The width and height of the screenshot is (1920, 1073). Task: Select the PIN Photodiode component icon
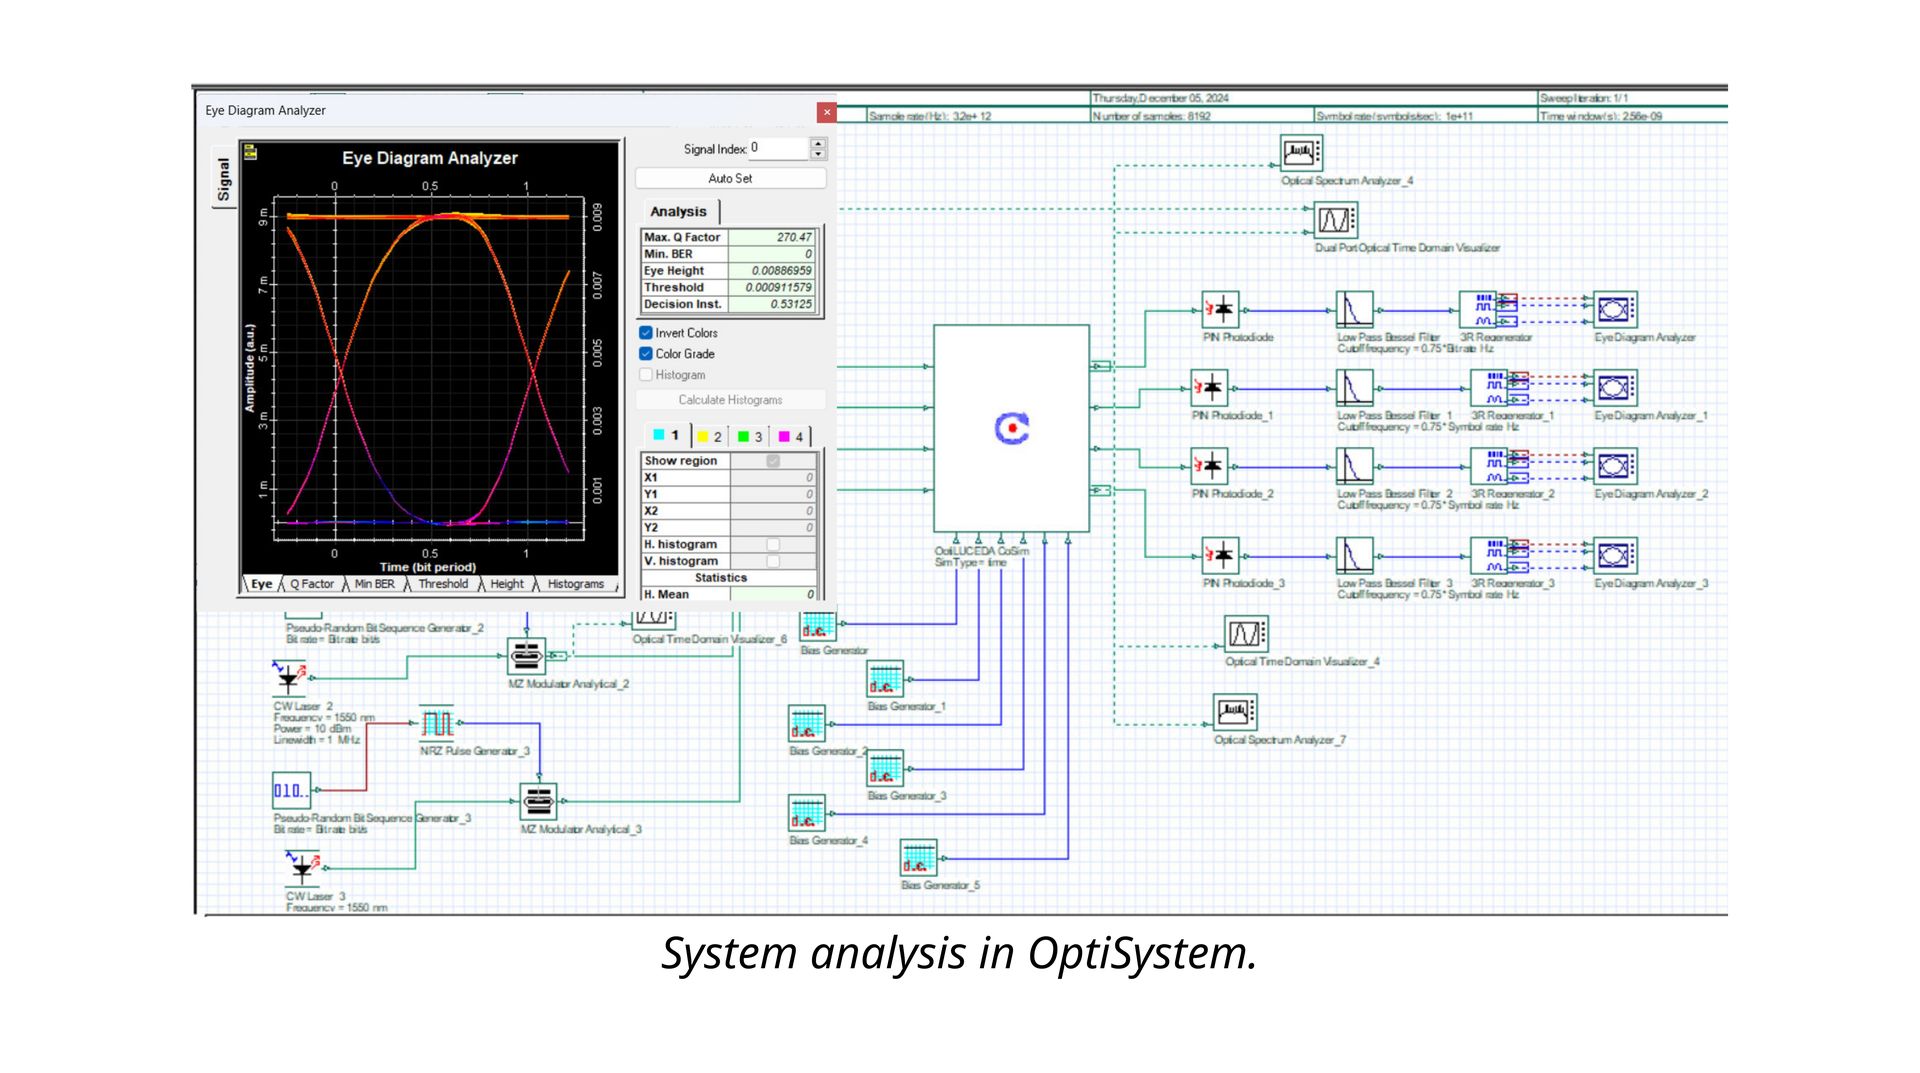click(x=1221, y=309)
